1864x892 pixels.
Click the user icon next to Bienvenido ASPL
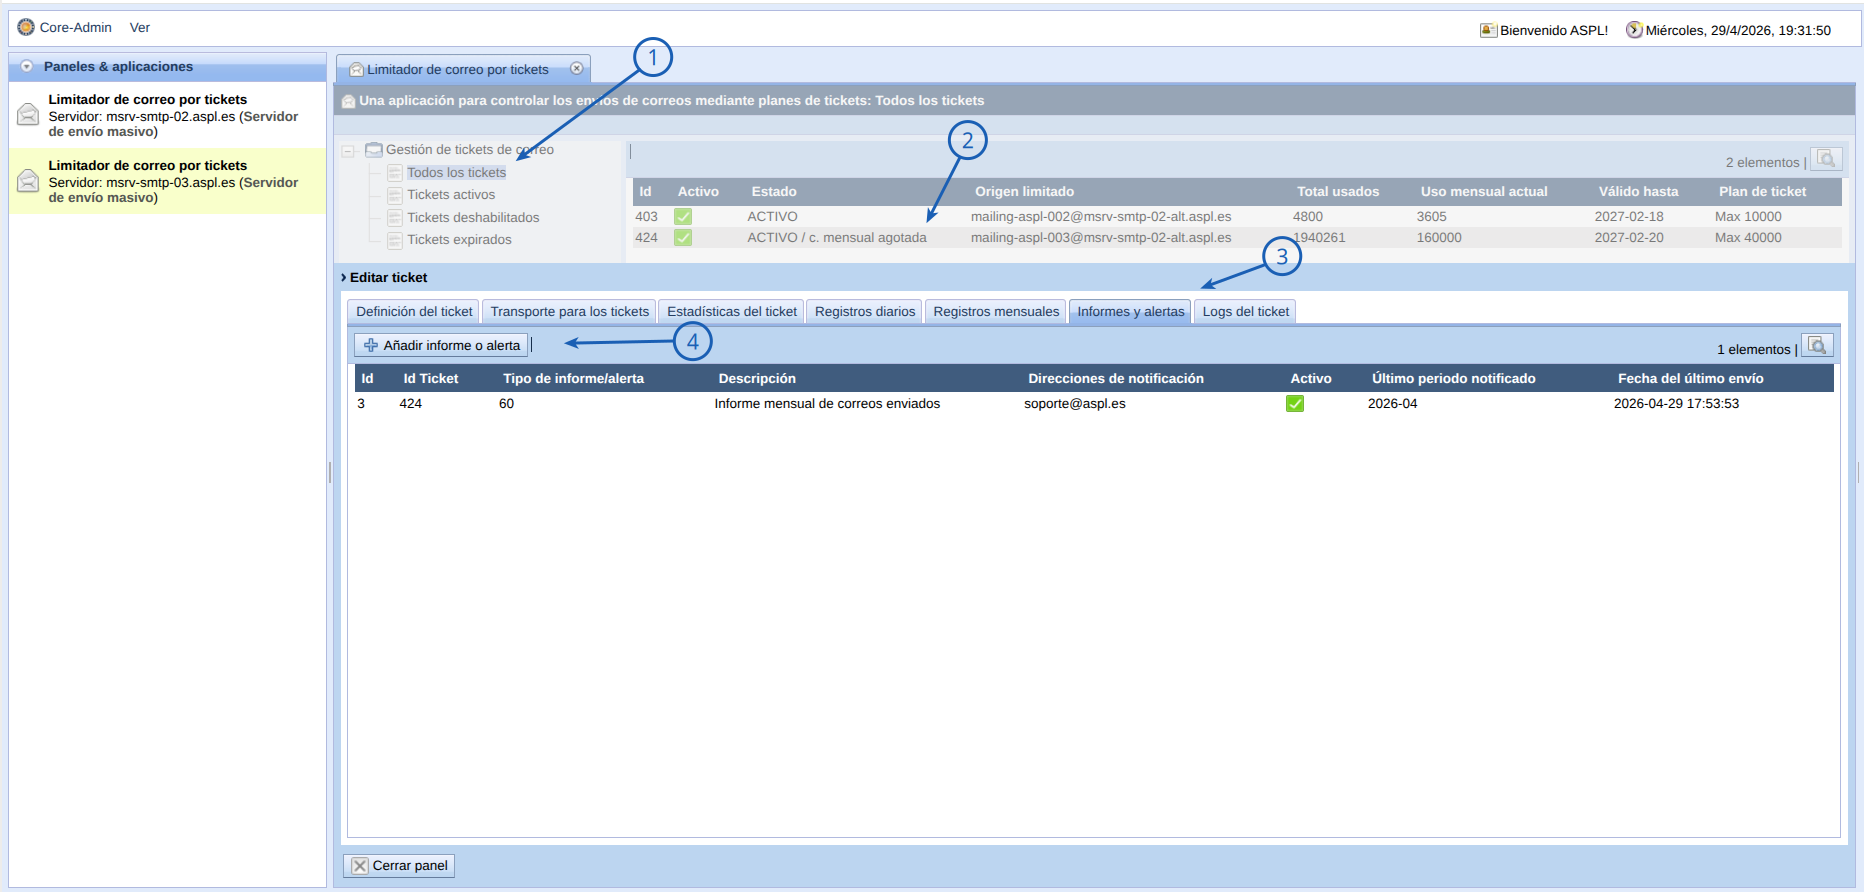click(x=1488, y=30)
